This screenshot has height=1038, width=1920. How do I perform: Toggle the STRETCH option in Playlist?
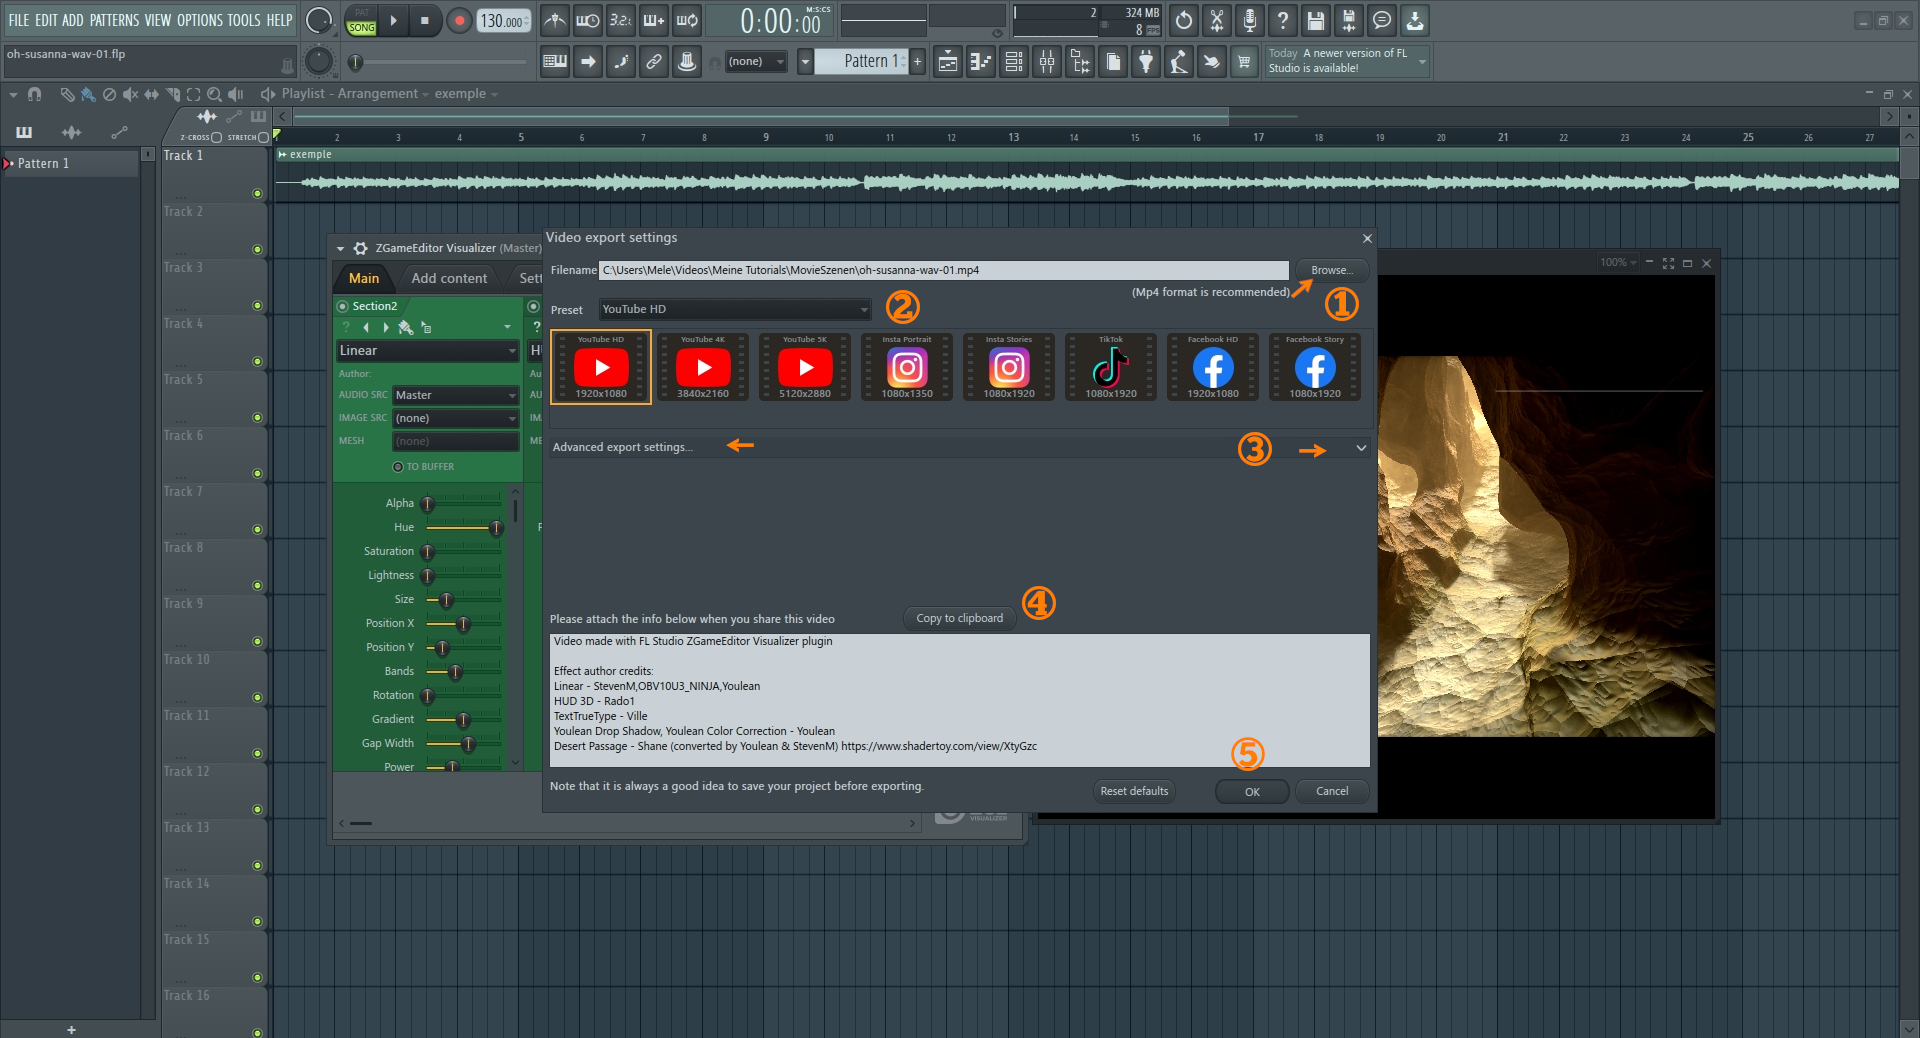(263, 137)
